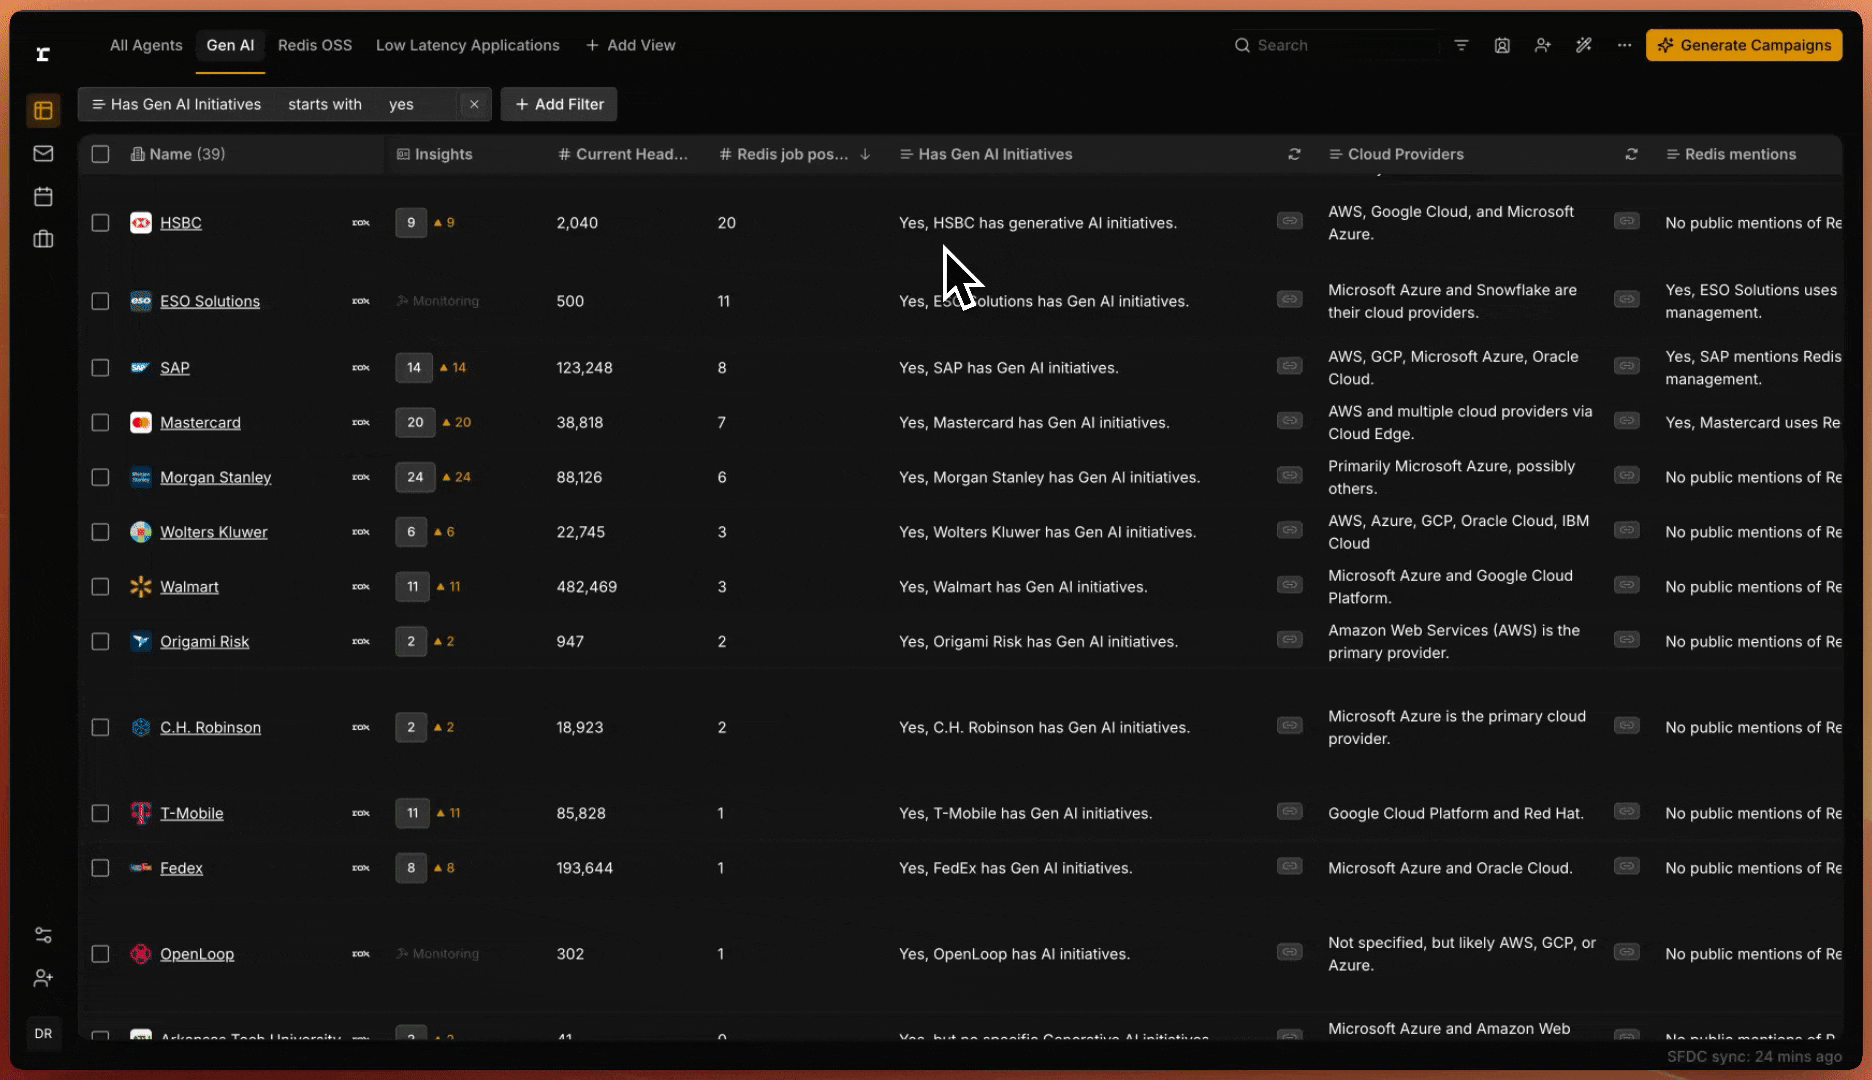The width and height of the screenshot is (1872, 1080).
Task: Click the Generate Campaigns button
Action: coord(1743,45)
